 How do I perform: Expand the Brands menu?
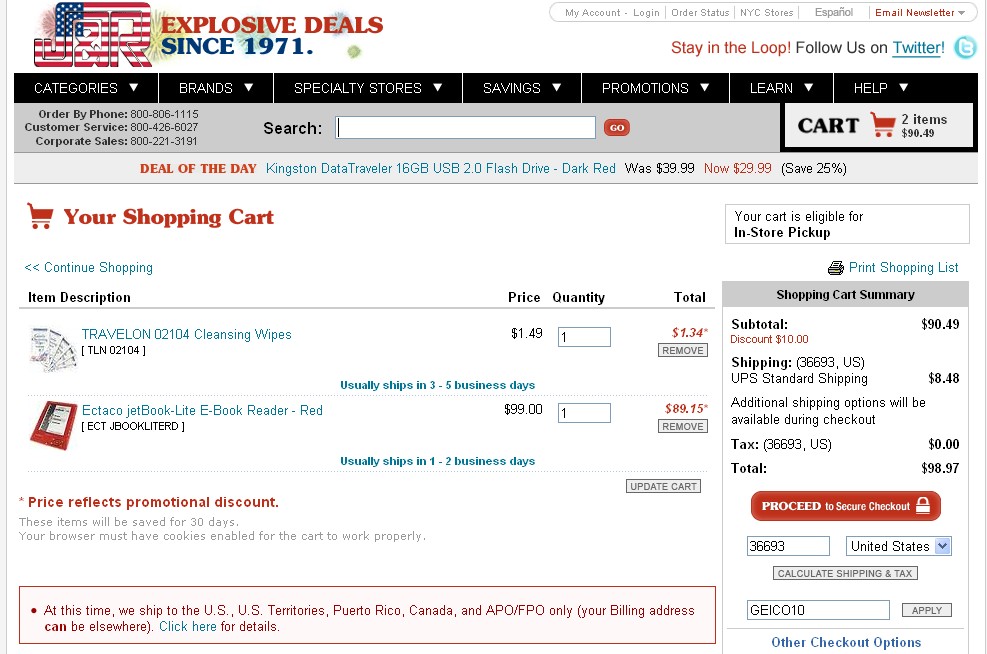click(x=216, y=88)
